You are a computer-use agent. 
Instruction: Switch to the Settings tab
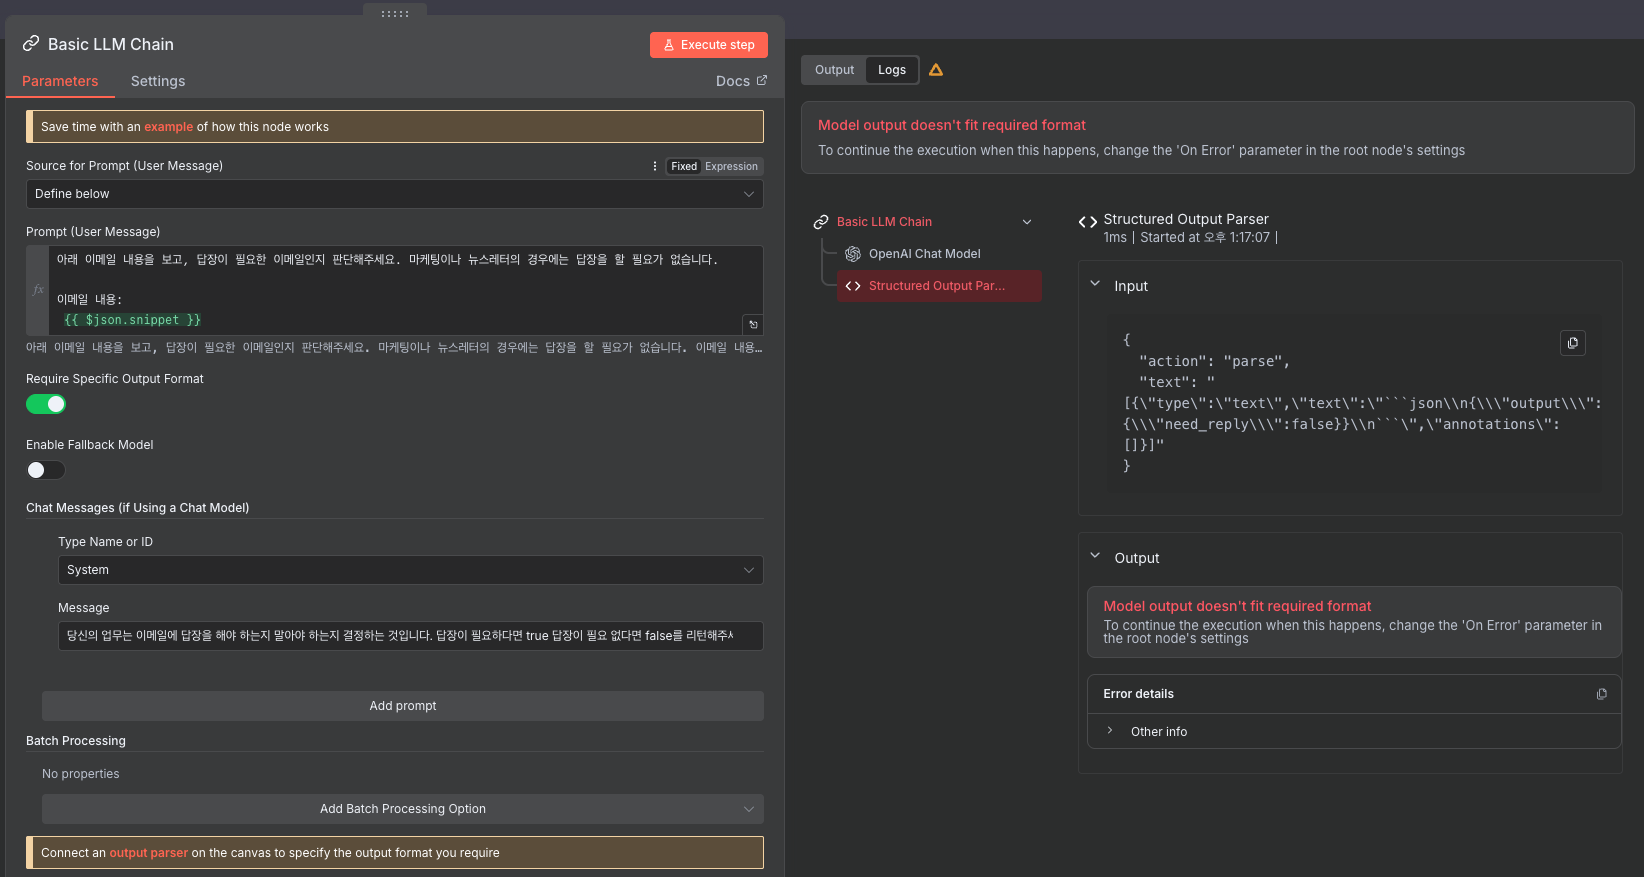pos(158,81)
